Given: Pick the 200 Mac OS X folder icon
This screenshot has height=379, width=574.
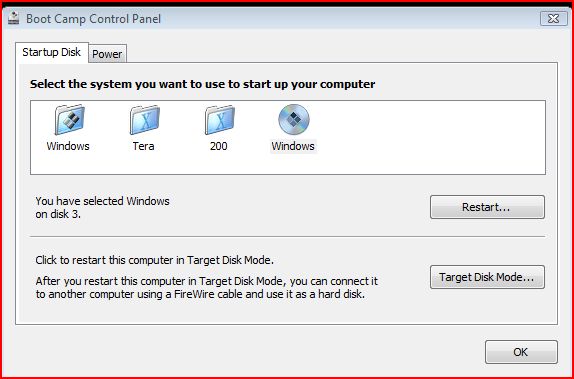Looking at the screenshot, I should (x=220, y=120).
